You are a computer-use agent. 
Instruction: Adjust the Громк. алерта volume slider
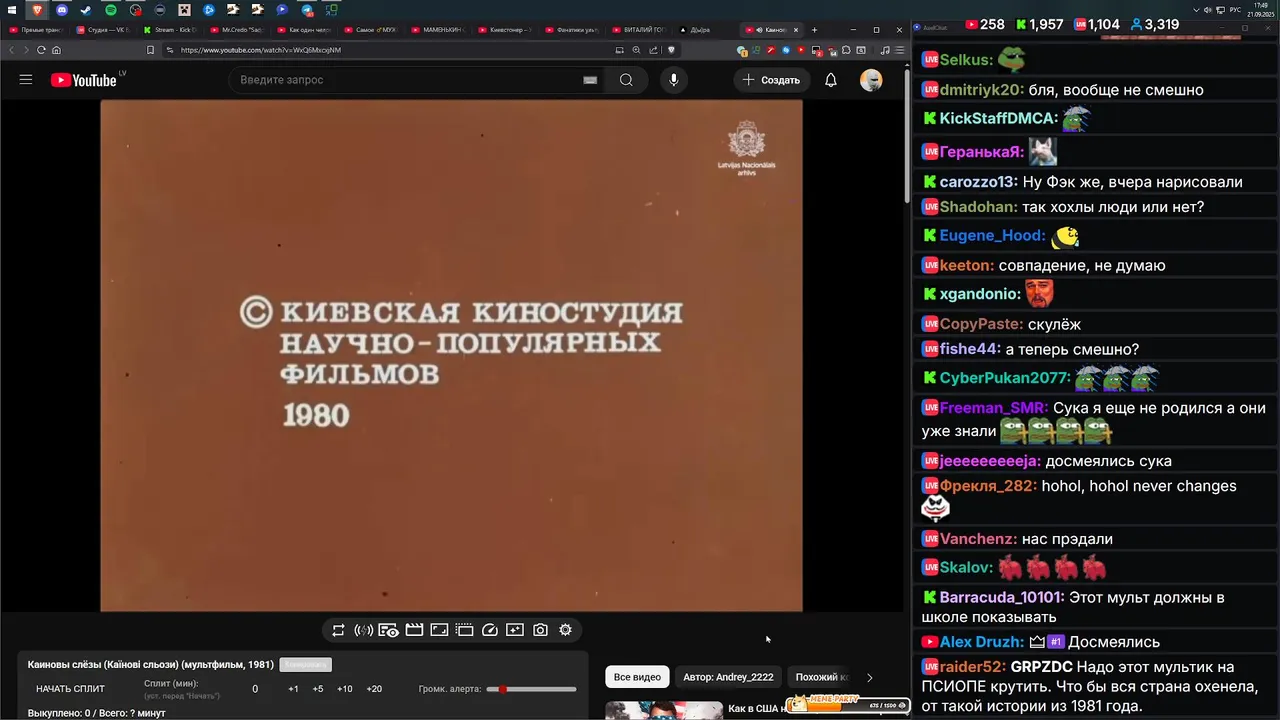click(x=531, y=689)
